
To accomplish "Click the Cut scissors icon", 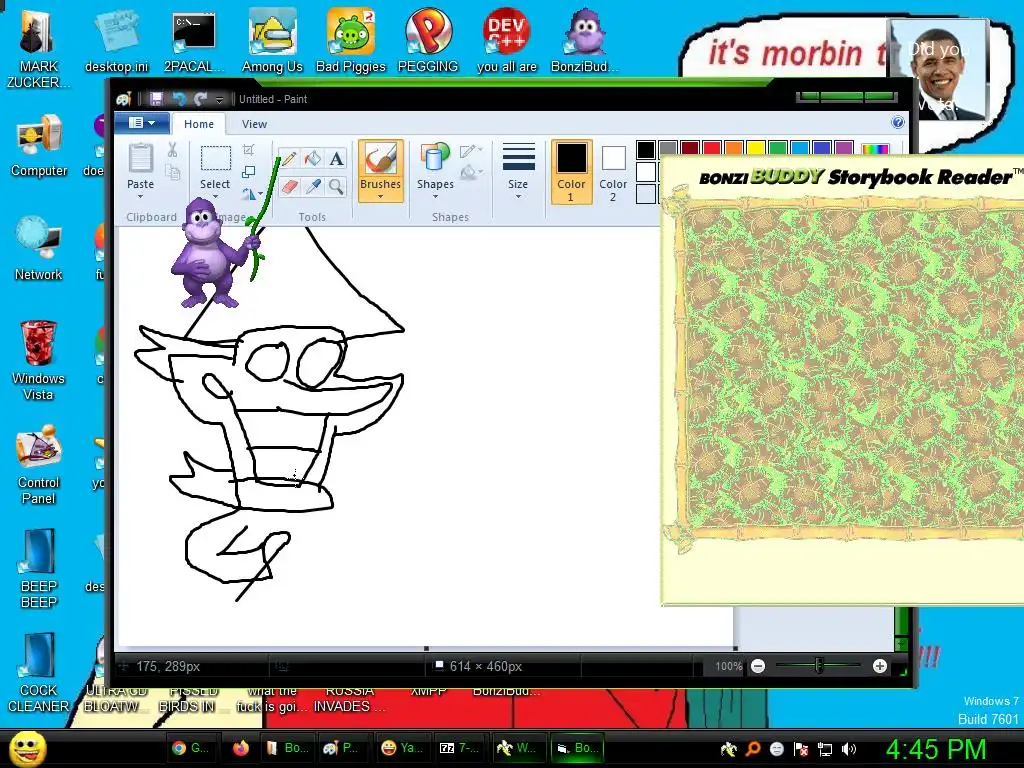I will 172,150.
